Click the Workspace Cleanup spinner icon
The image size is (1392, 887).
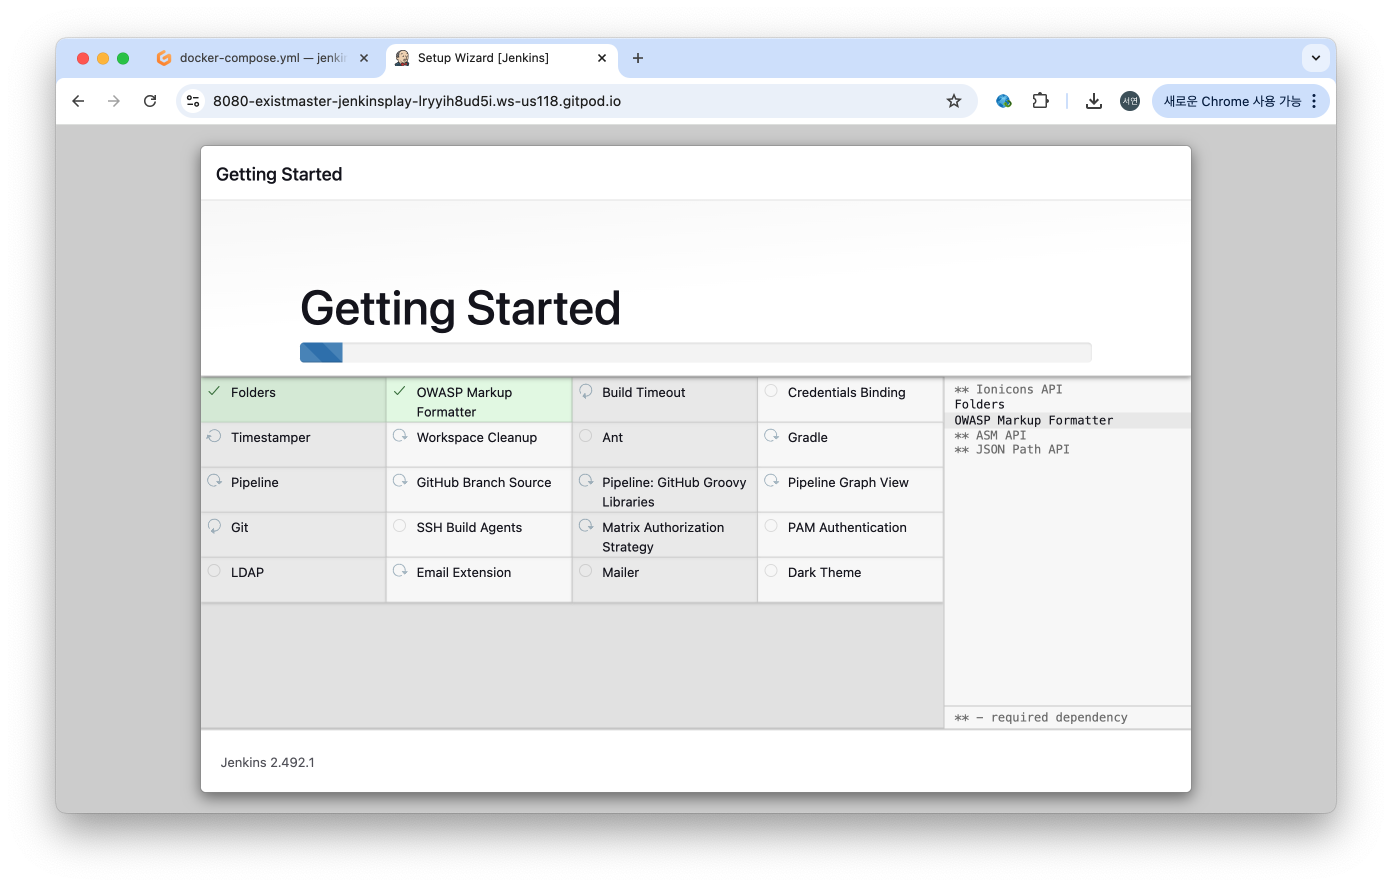(x=400, y=436)
